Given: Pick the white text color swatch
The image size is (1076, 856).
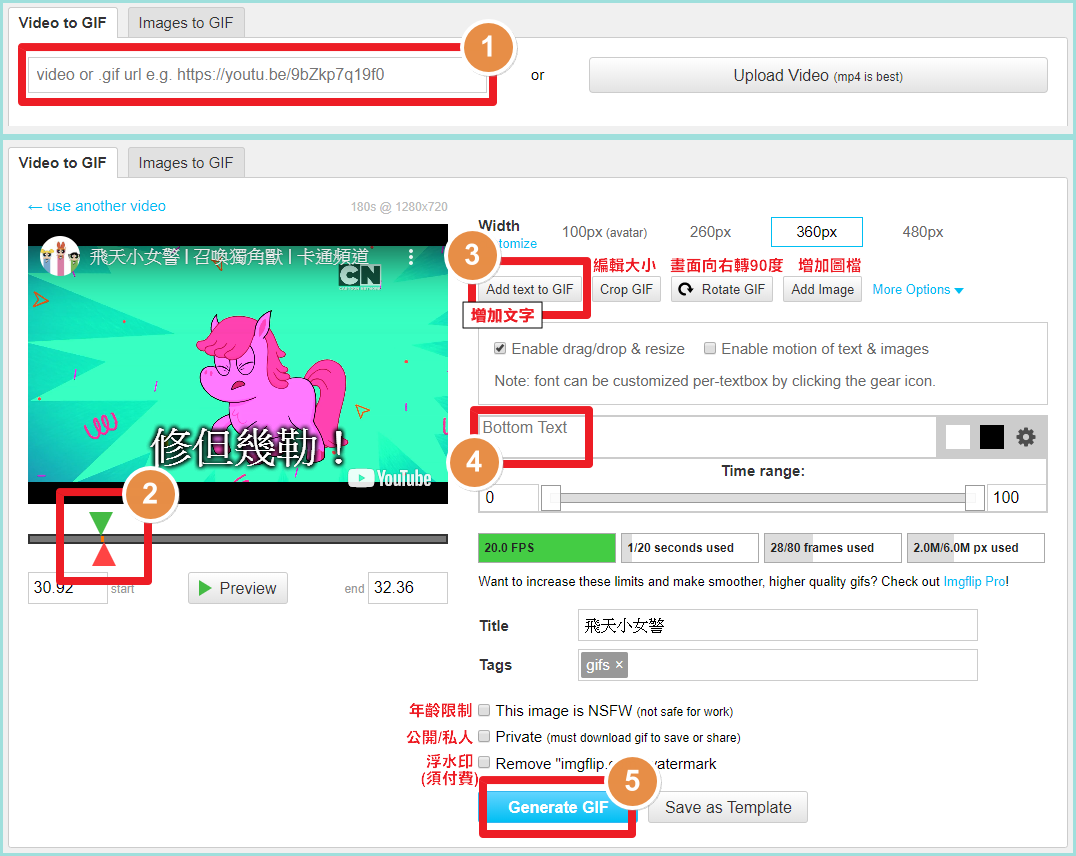Looking at the screenshot, I should (x=958, y=437).
